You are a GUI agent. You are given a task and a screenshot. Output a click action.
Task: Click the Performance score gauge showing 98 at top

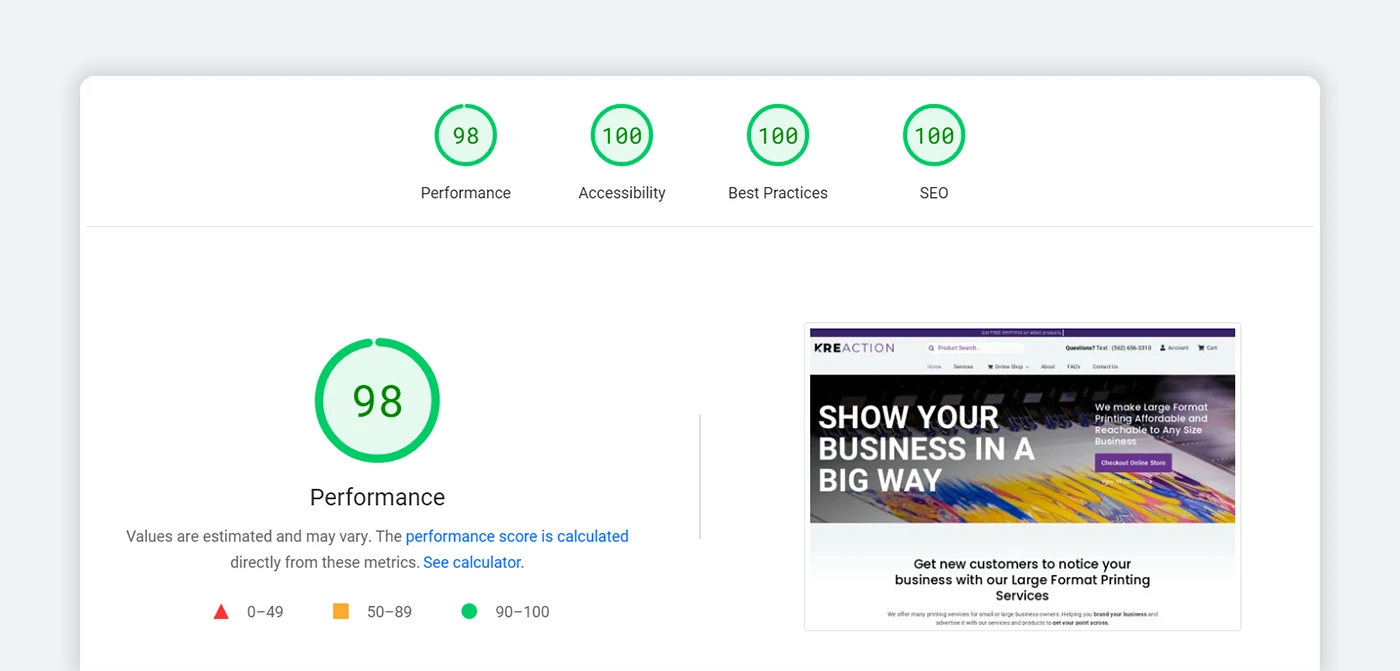466,135
